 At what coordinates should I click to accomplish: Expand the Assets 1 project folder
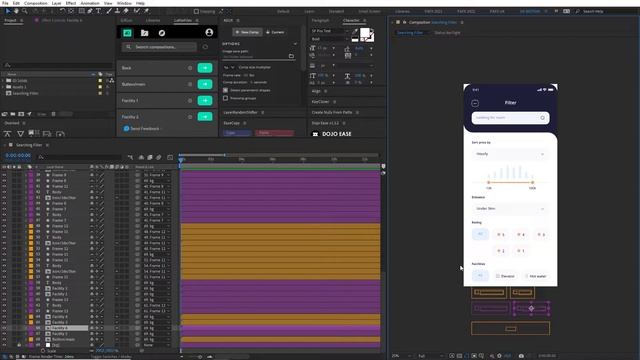[3, 87]
